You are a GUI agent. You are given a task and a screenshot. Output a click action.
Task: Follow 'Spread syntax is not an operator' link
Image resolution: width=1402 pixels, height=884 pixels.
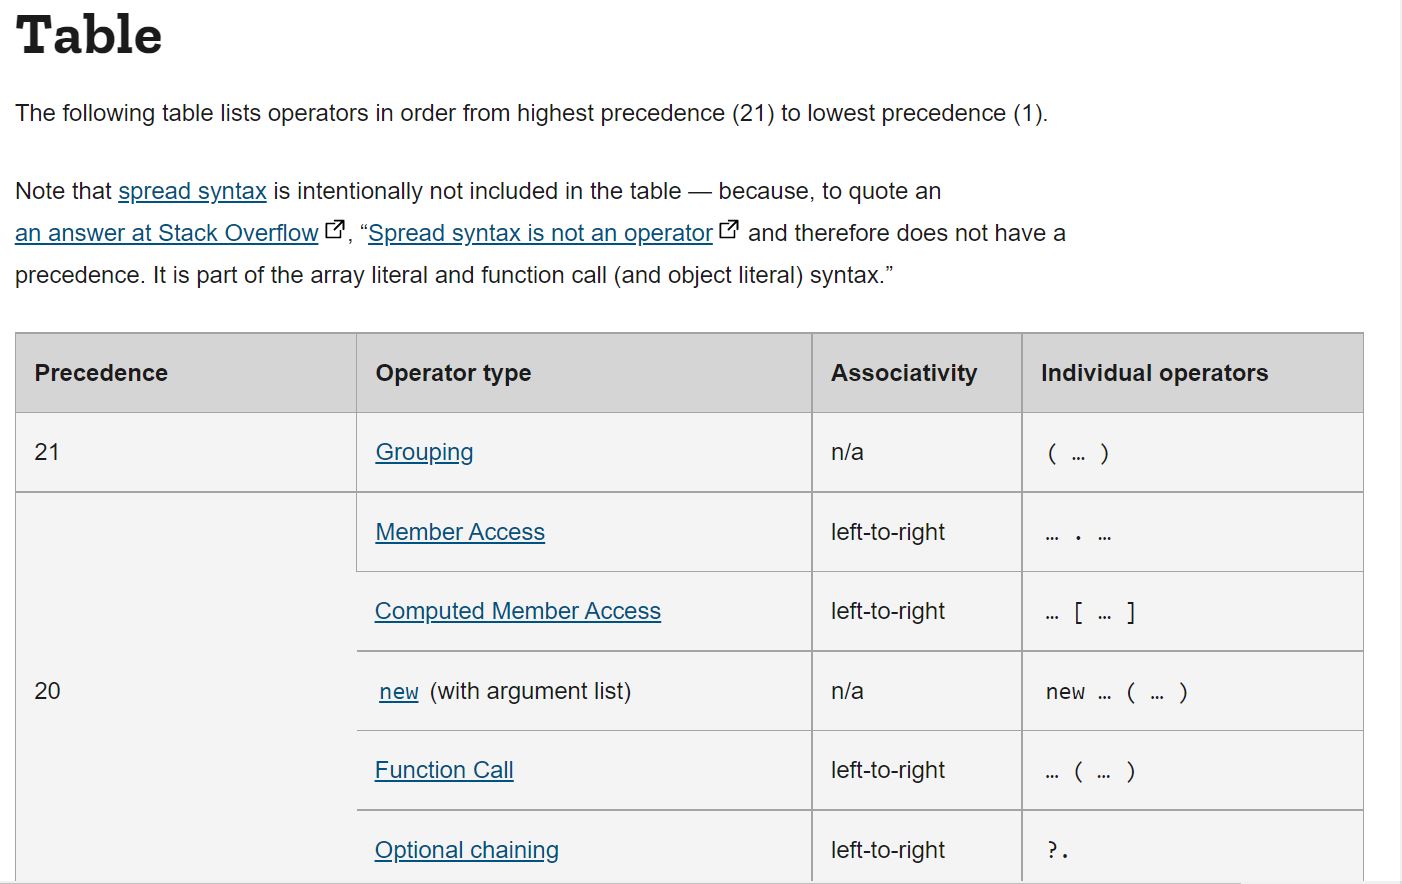[x=540, y=233]
